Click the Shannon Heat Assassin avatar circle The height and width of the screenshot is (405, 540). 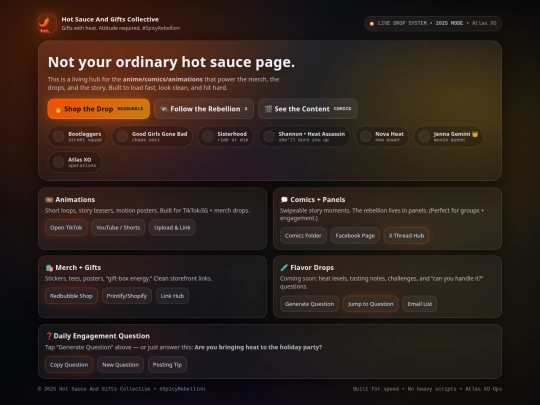269,136
